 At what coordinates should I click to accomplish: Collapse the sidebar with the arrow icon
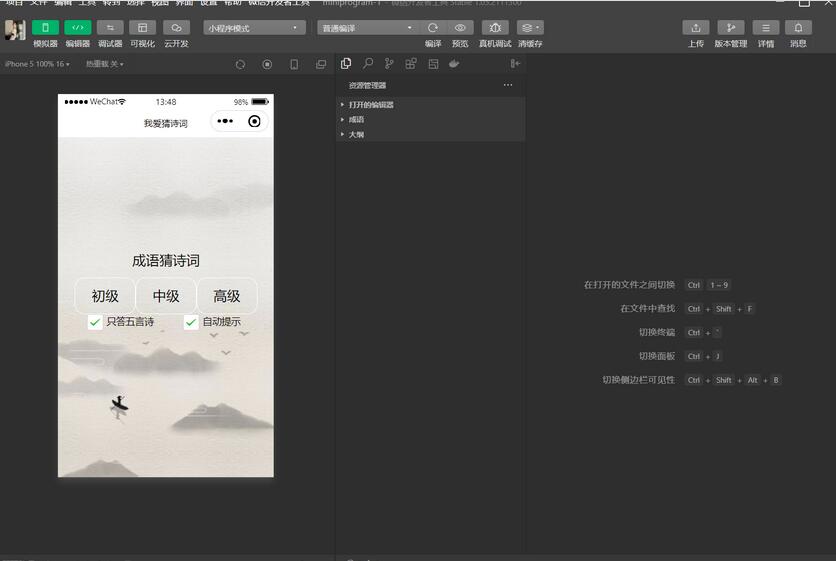tap(515, 63)
